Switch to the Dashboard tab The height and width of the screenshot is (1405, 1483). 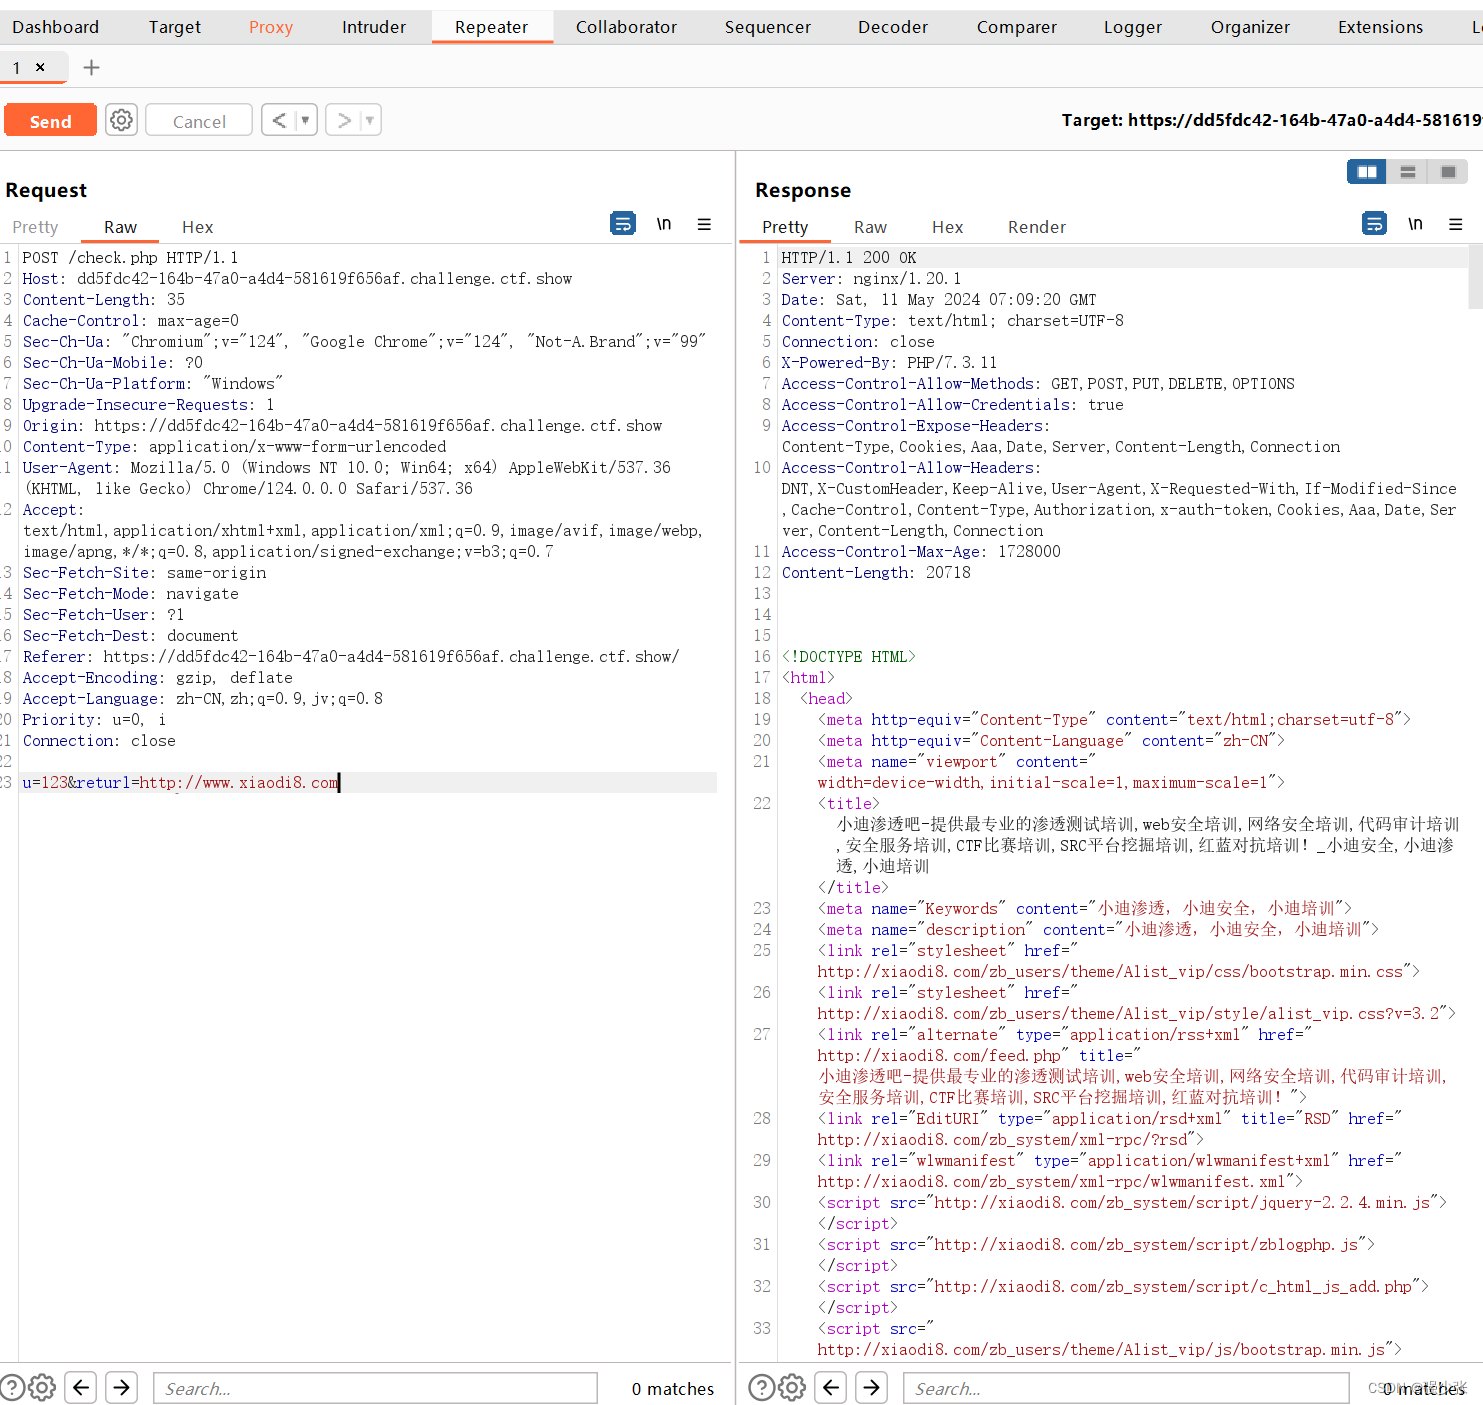[x=56, y=27]
